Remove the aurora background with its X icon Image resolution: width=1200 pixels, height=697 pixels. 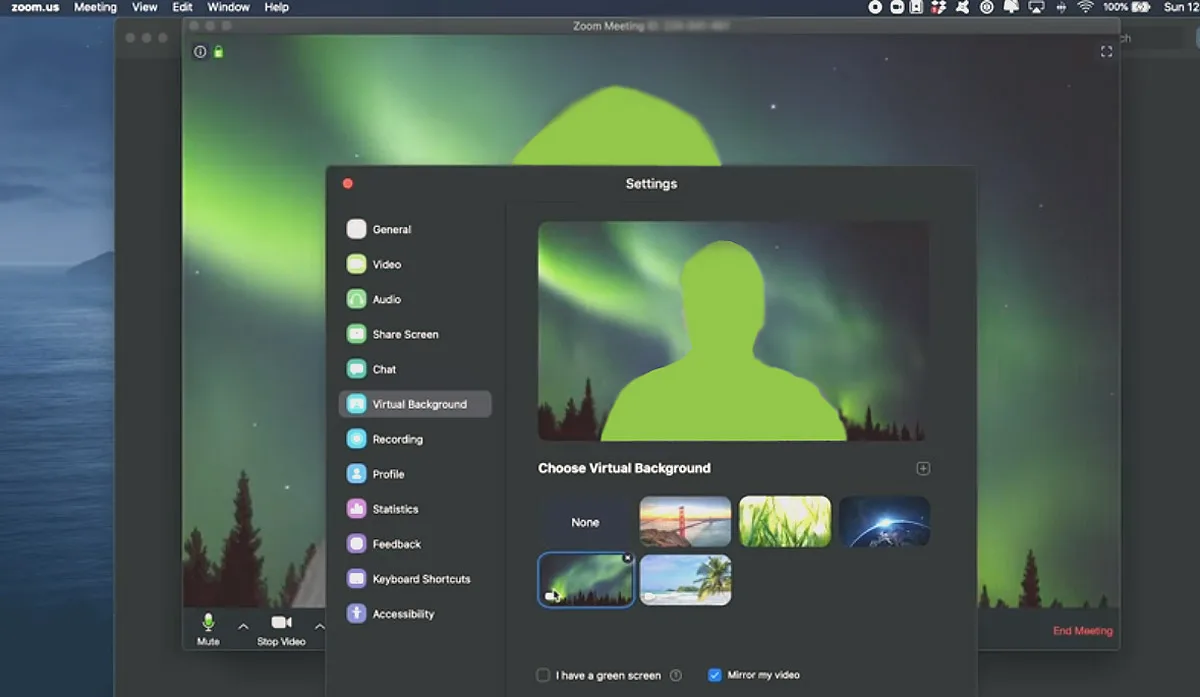pyautogui.click(x=627, y=558)
